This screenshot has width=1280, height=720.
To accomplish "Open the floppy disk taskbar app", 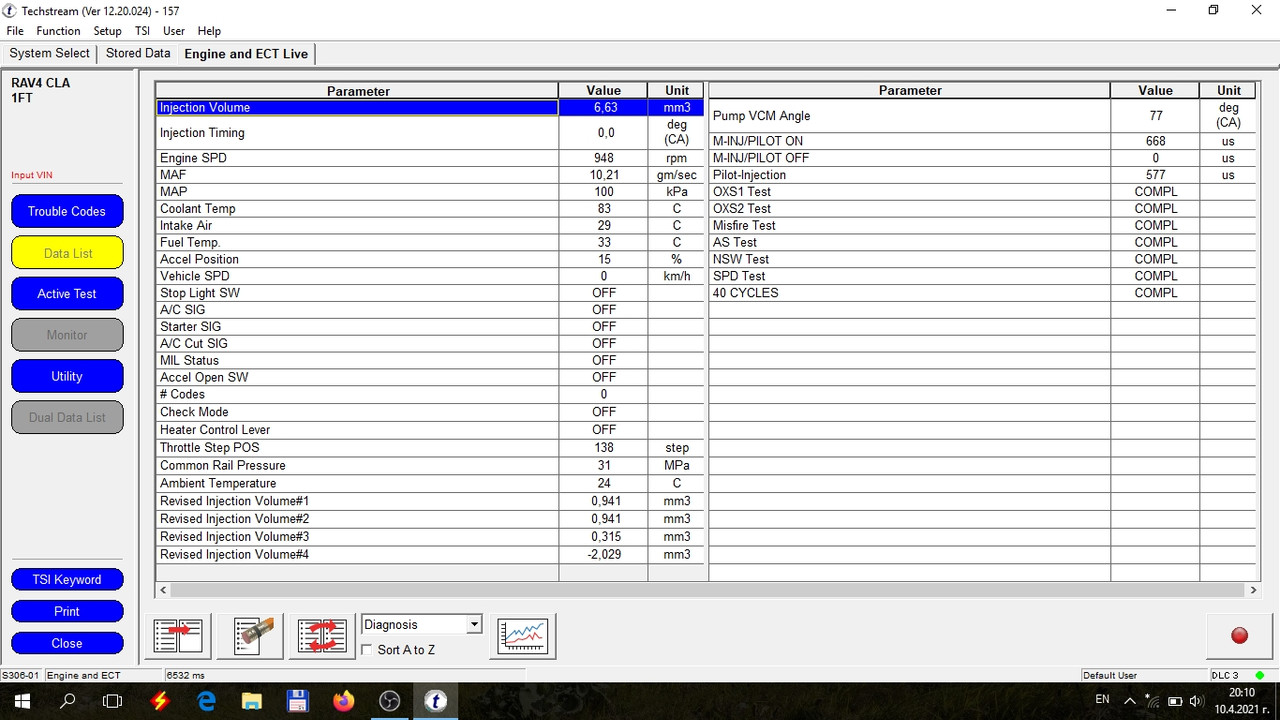I will point(297,701).
